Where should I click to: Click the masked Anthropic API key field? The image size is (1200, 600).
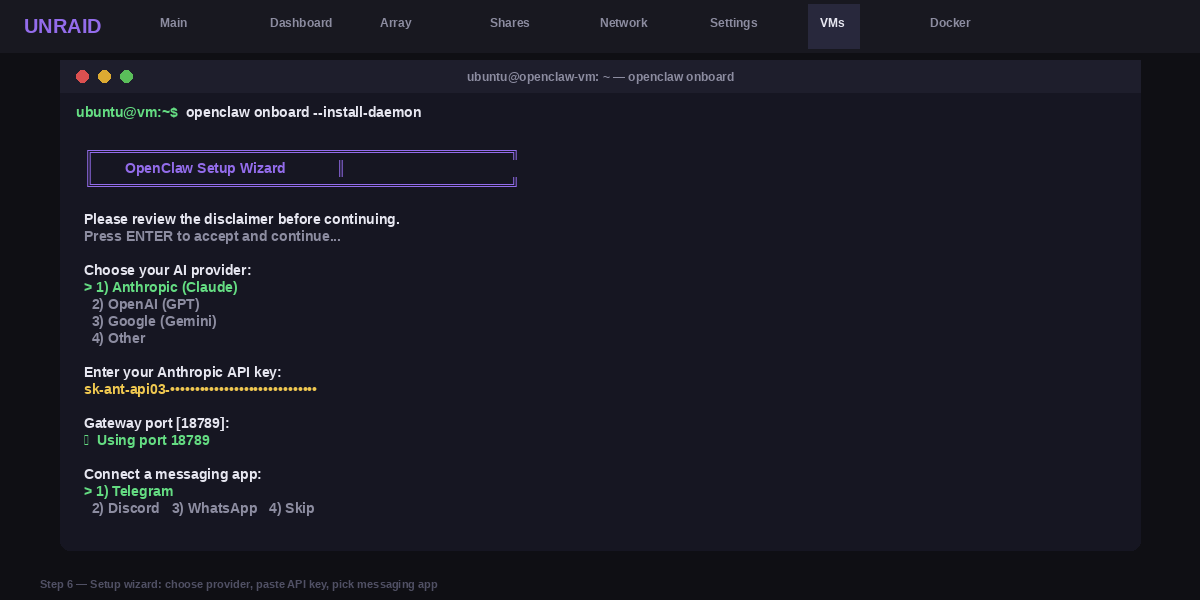coord(200,389)
